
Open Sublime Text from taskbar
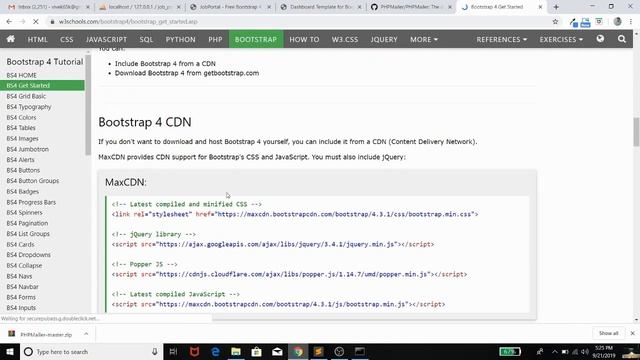coord(318,351)
